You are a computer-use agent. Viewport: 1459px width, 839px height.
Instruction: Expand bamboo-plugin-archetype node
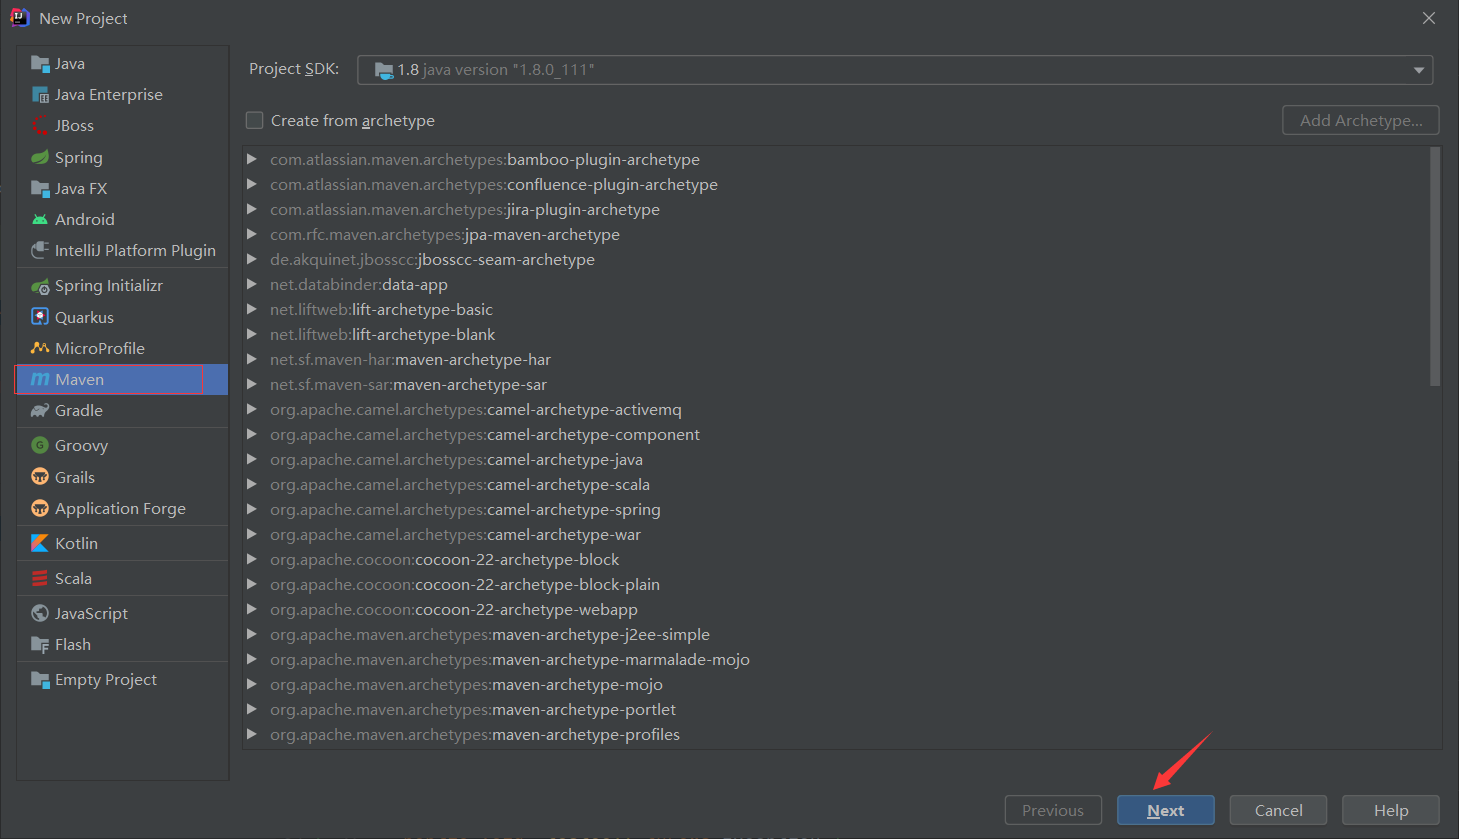tap(252, 159)
